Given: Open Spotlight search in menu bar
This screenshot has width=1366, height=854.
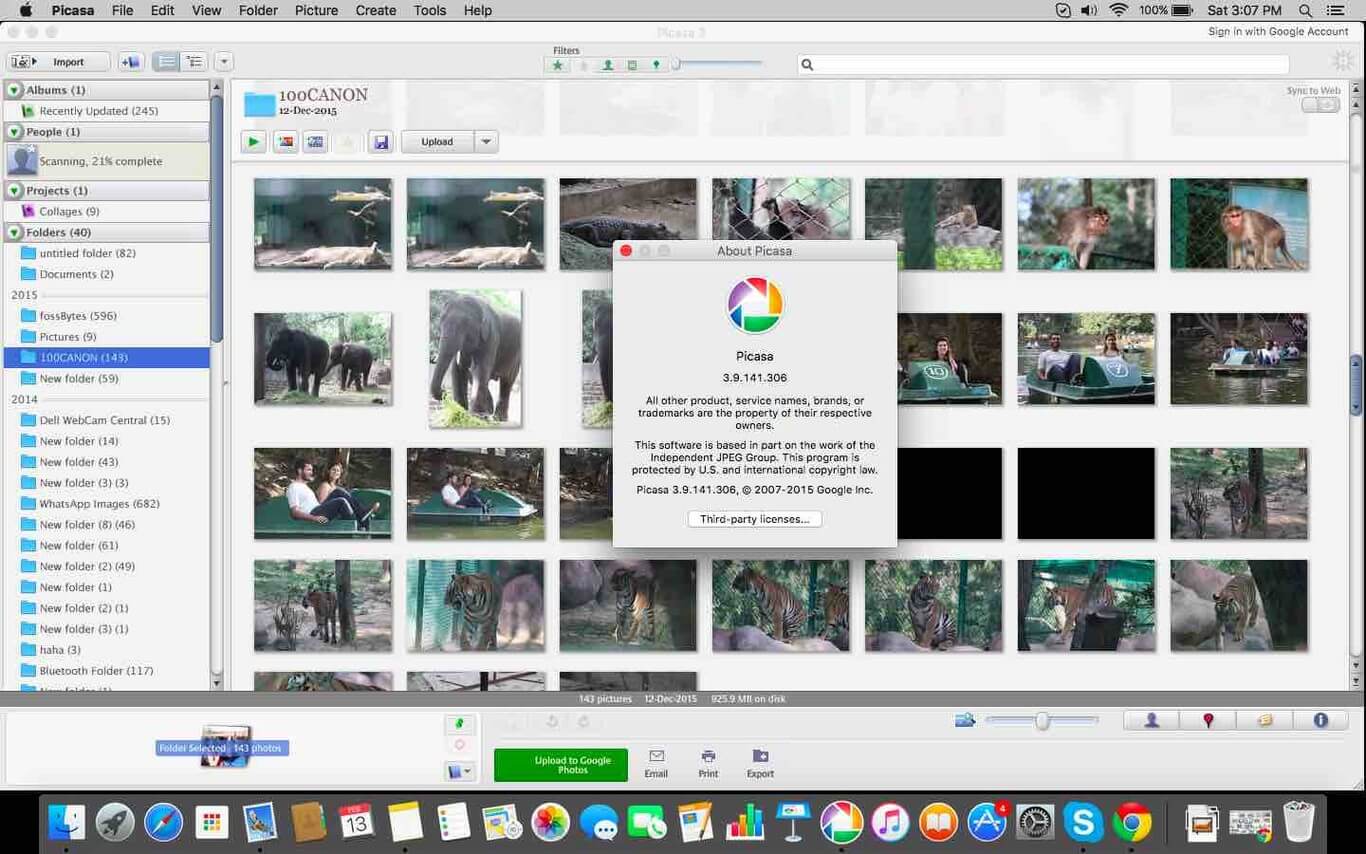Looking at the screenshot, I should click(x=1305, y=10).
